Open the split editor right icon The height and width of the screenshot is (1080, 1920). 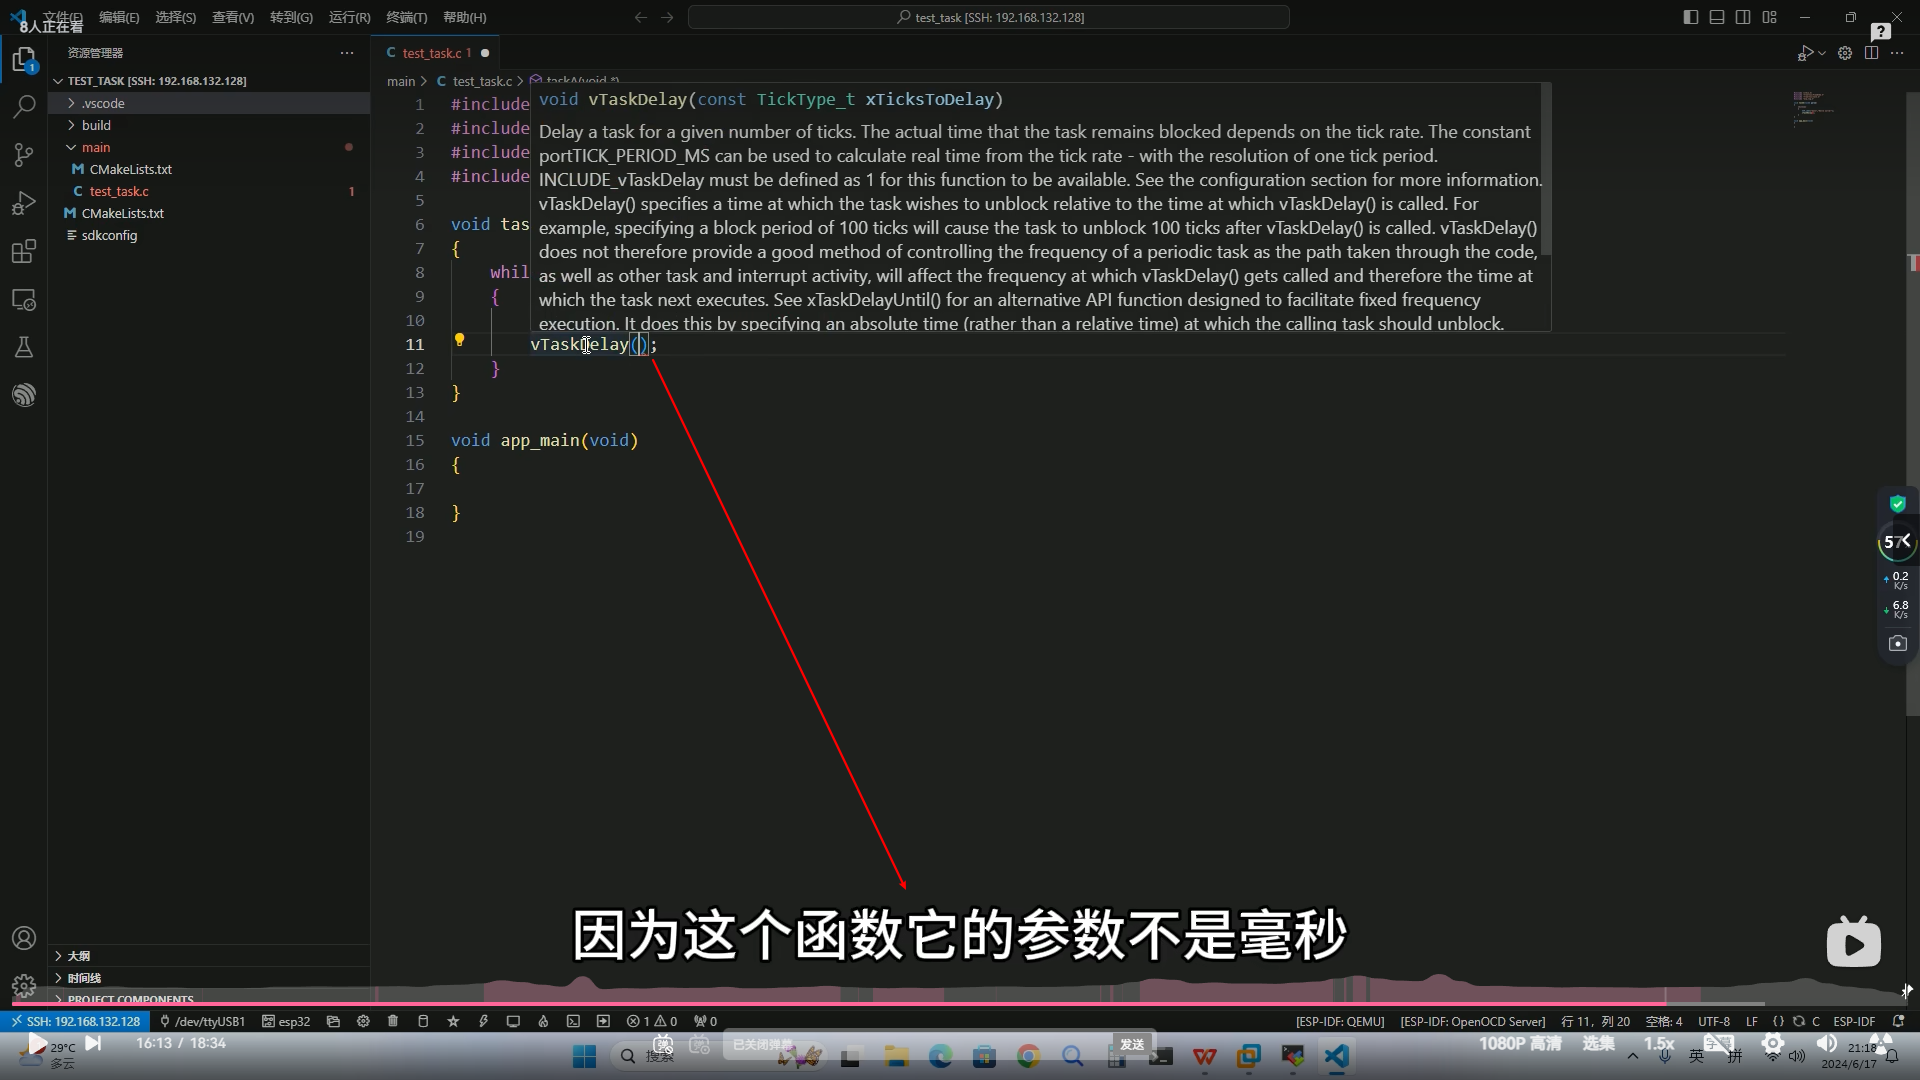coord(1871,53)
